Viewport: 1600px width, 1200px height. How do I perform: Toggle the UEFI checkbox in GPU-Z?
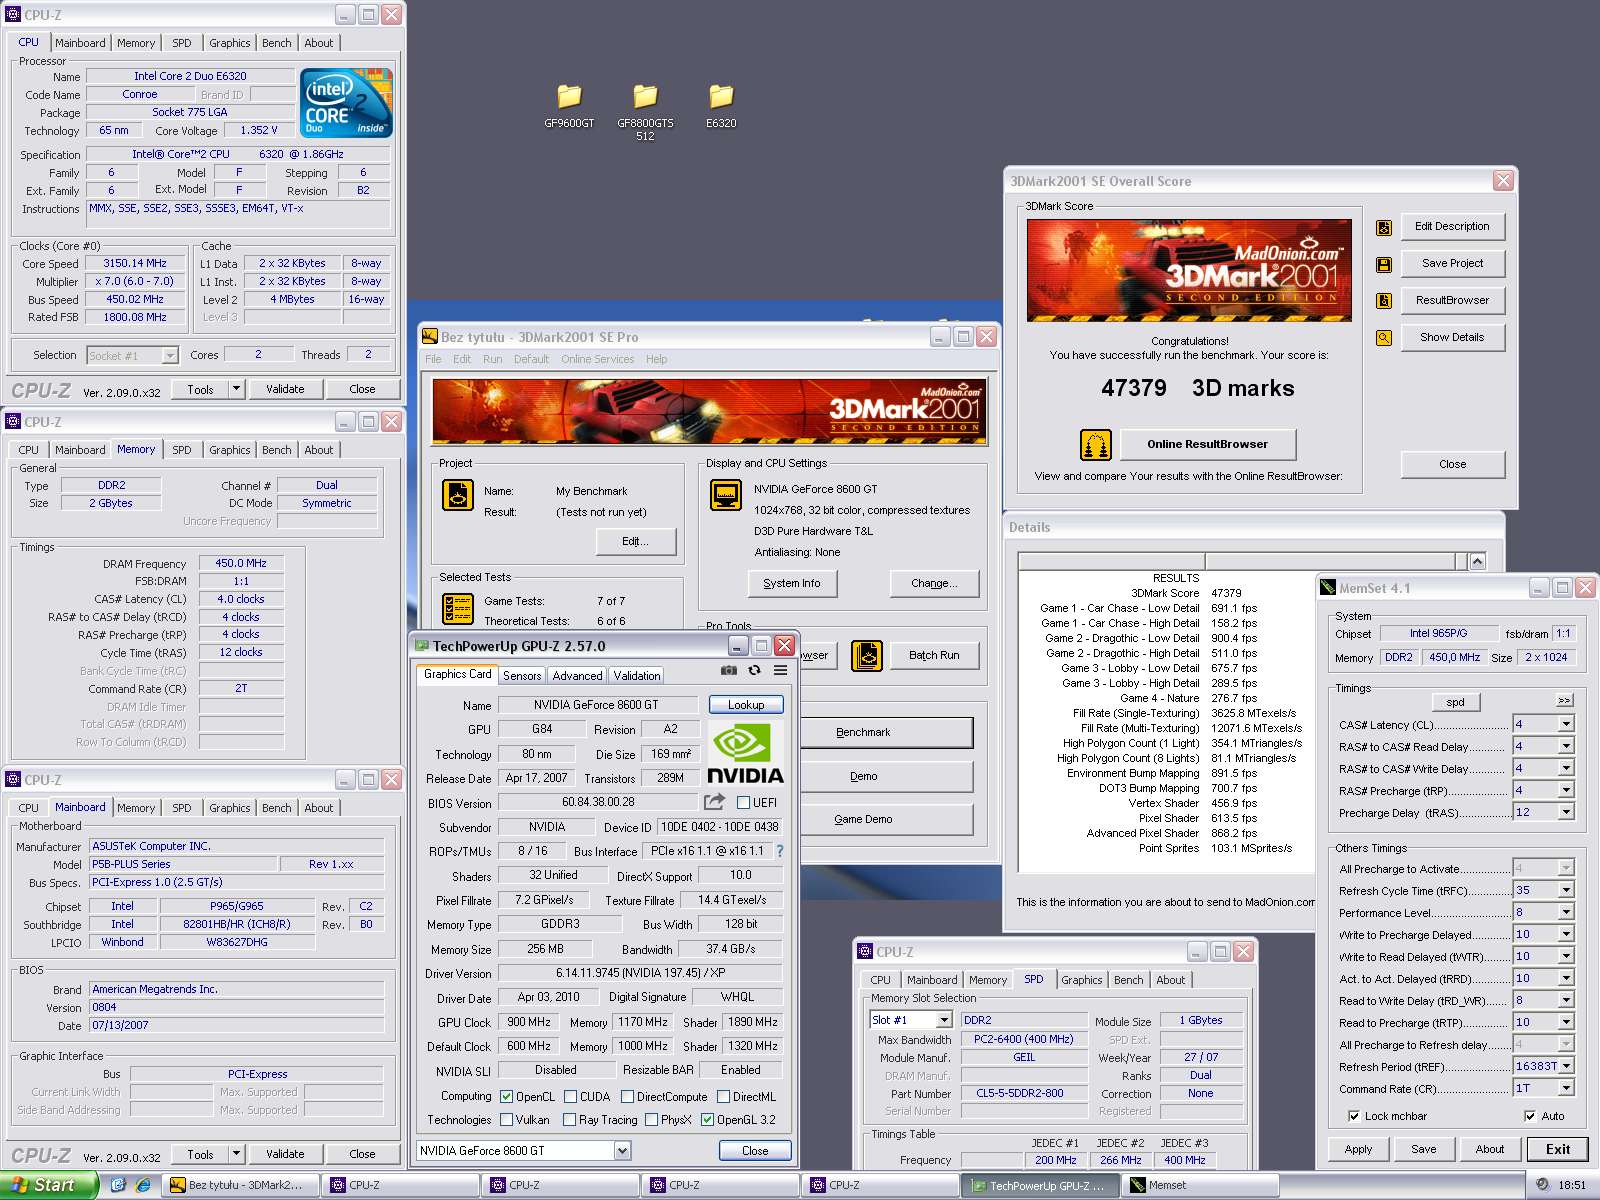point(743,802)
